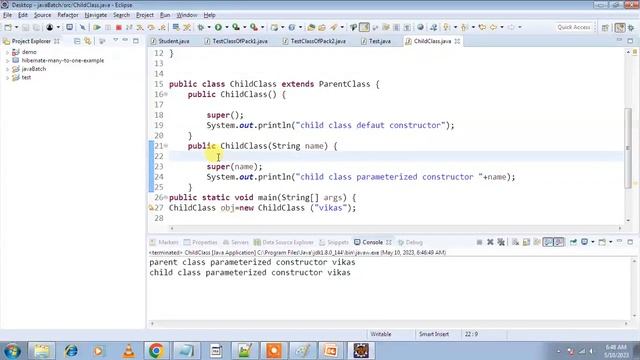Click the Writable status bar entry
640x360 pixels.
pyautogui.click(x=381, y=334)
